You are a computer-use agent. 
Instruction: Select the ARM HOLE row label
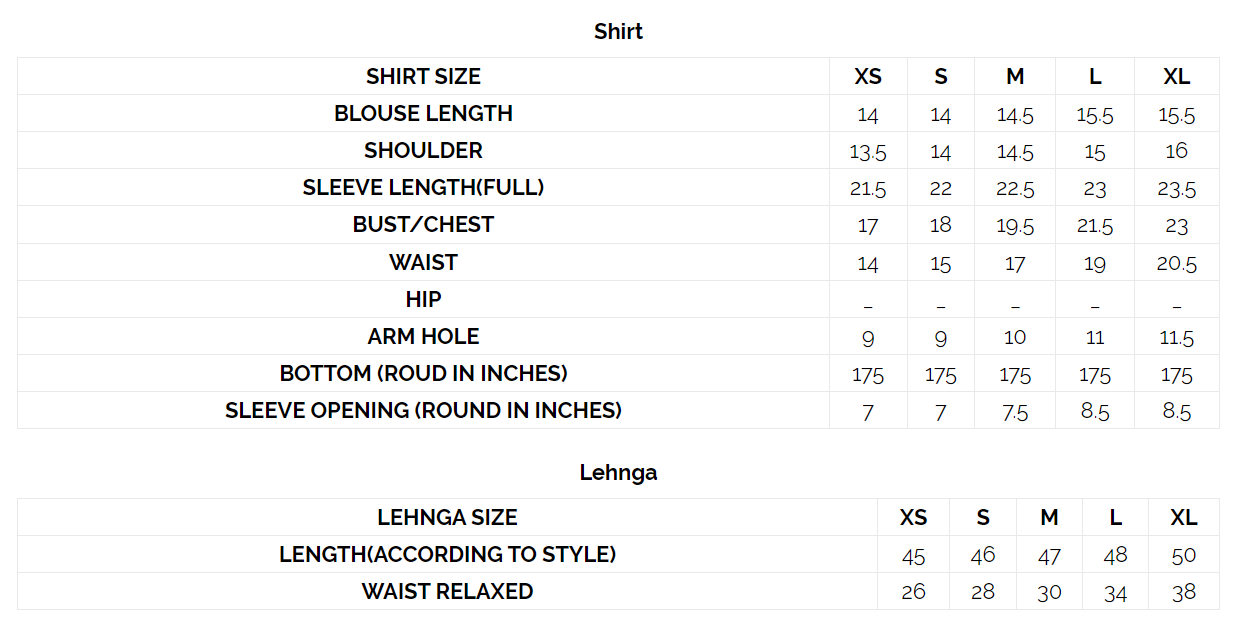pos(423,336)
